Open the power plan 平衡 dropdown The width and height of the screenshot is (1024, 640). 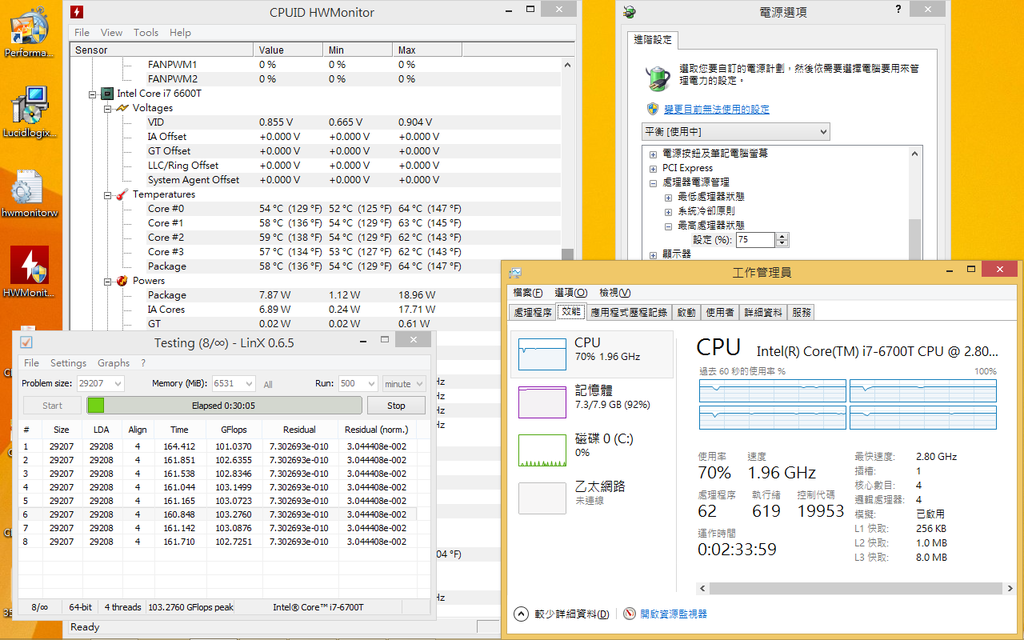click(x=735, y=132)
